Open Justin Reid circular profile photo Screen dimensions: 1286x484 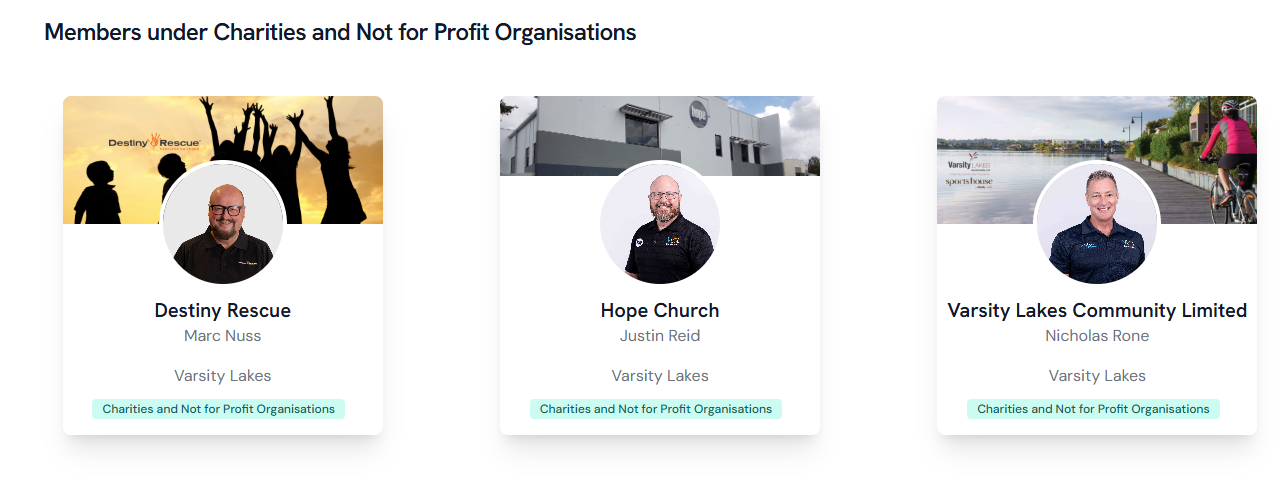coord(660,224)
